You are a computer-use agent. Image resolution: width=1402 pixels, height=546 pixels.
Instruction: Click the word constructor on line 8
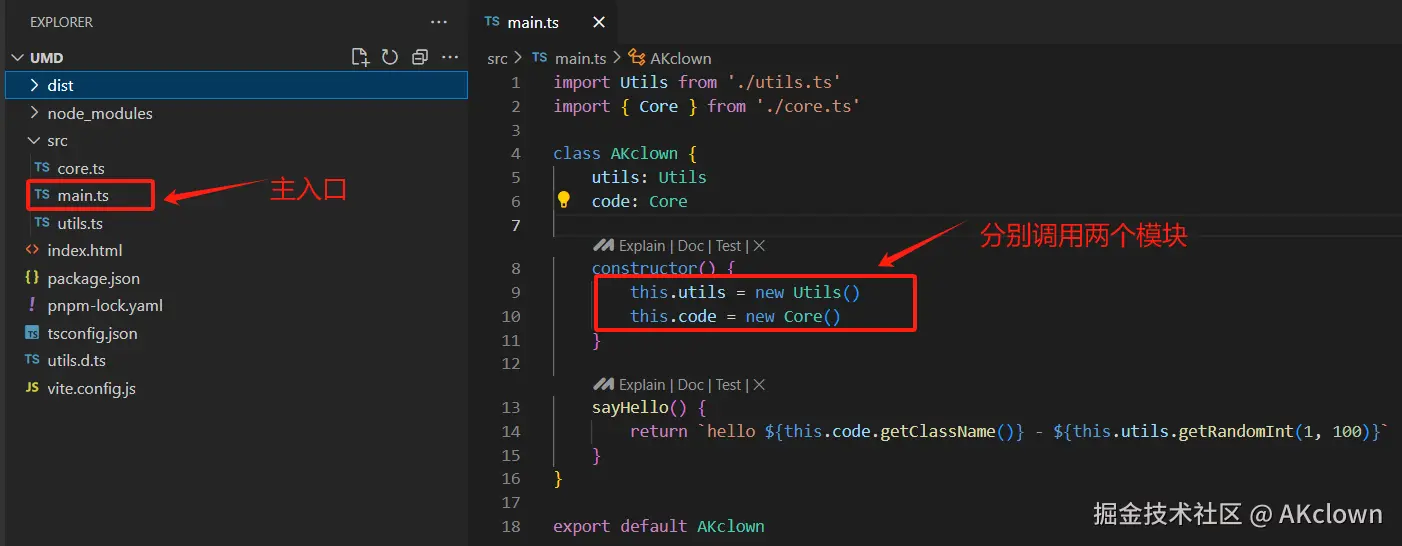tap(644, 268)
